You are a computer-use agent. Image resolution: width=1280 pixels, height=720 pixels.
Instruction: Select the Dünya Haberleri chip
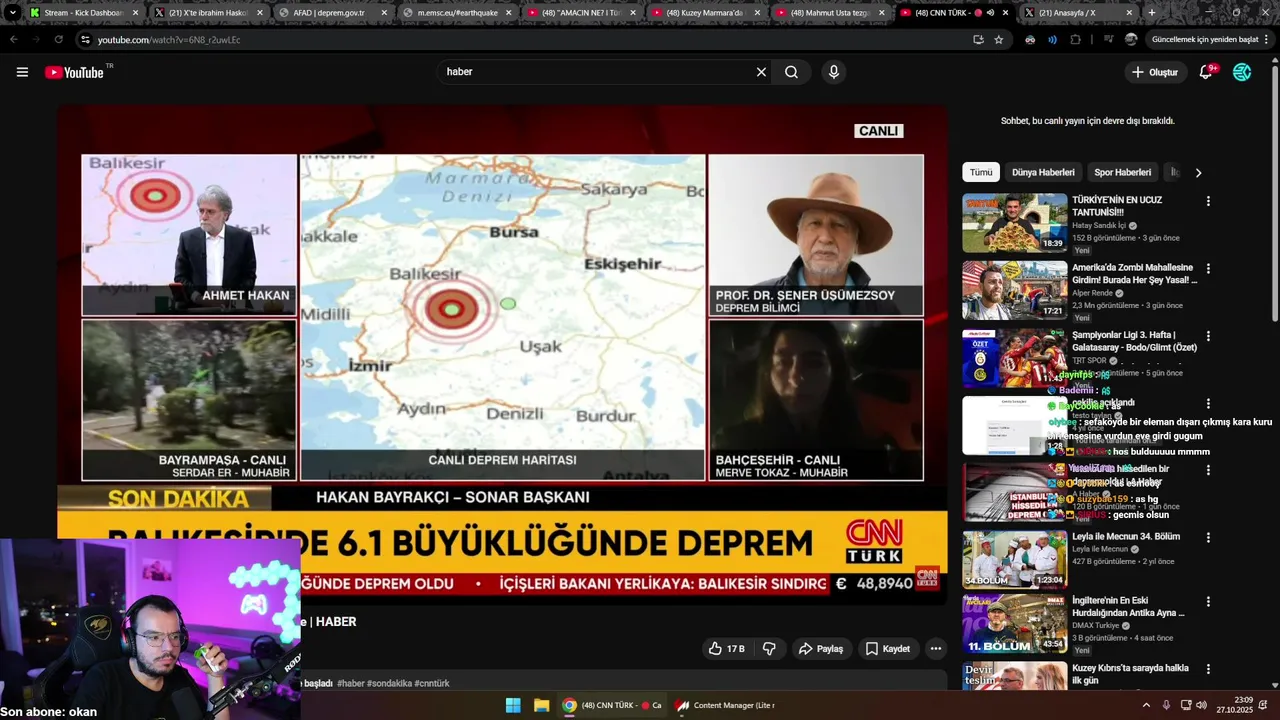[1043, 172]
